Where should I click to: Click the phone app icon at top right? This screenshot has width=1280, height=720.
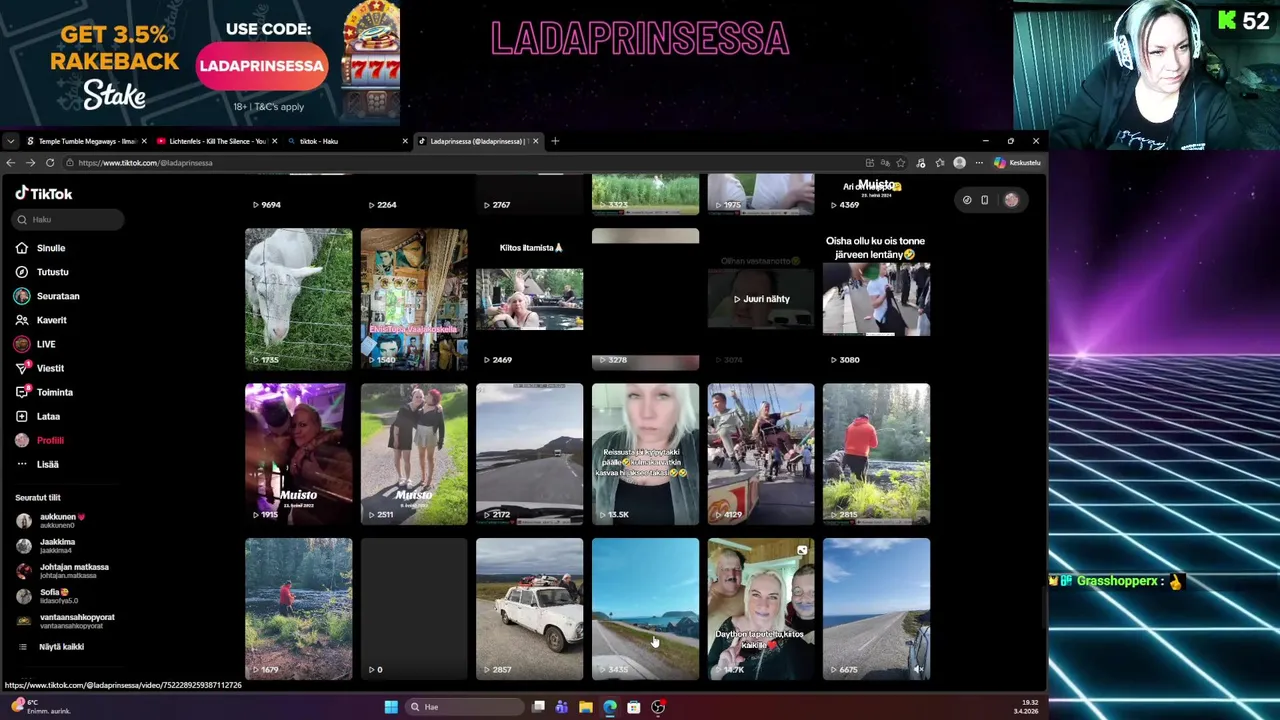tap(984, 200)
